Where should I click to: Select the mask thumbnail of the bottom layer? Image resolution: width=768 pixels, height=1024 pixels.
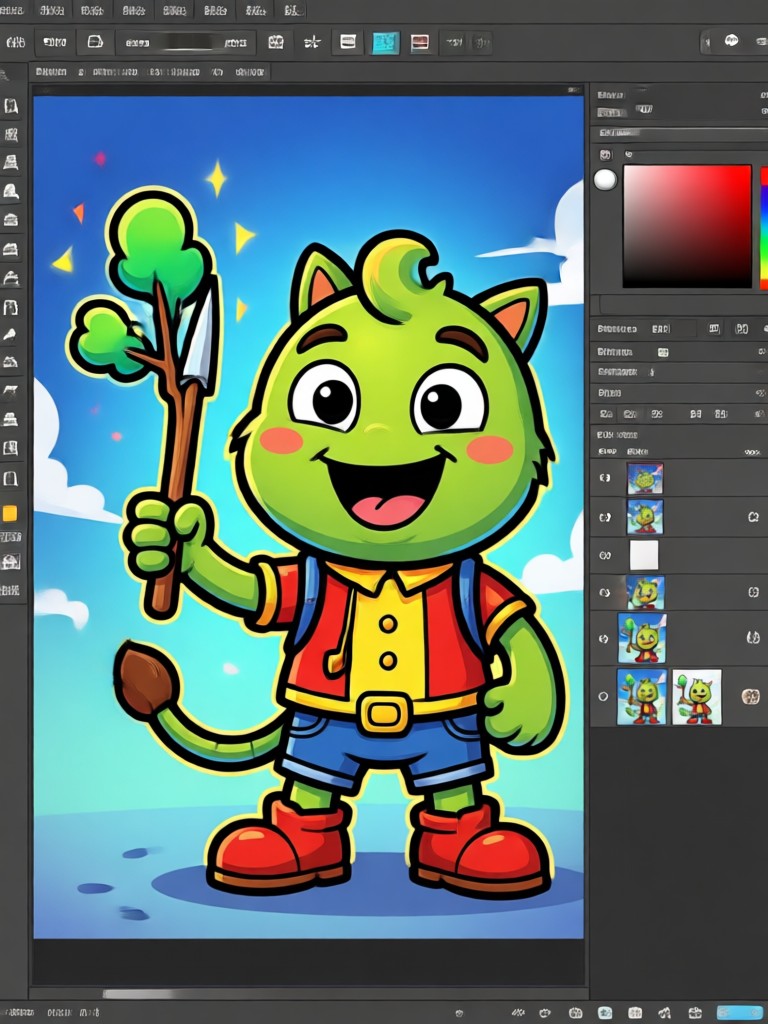pos(697,696)
